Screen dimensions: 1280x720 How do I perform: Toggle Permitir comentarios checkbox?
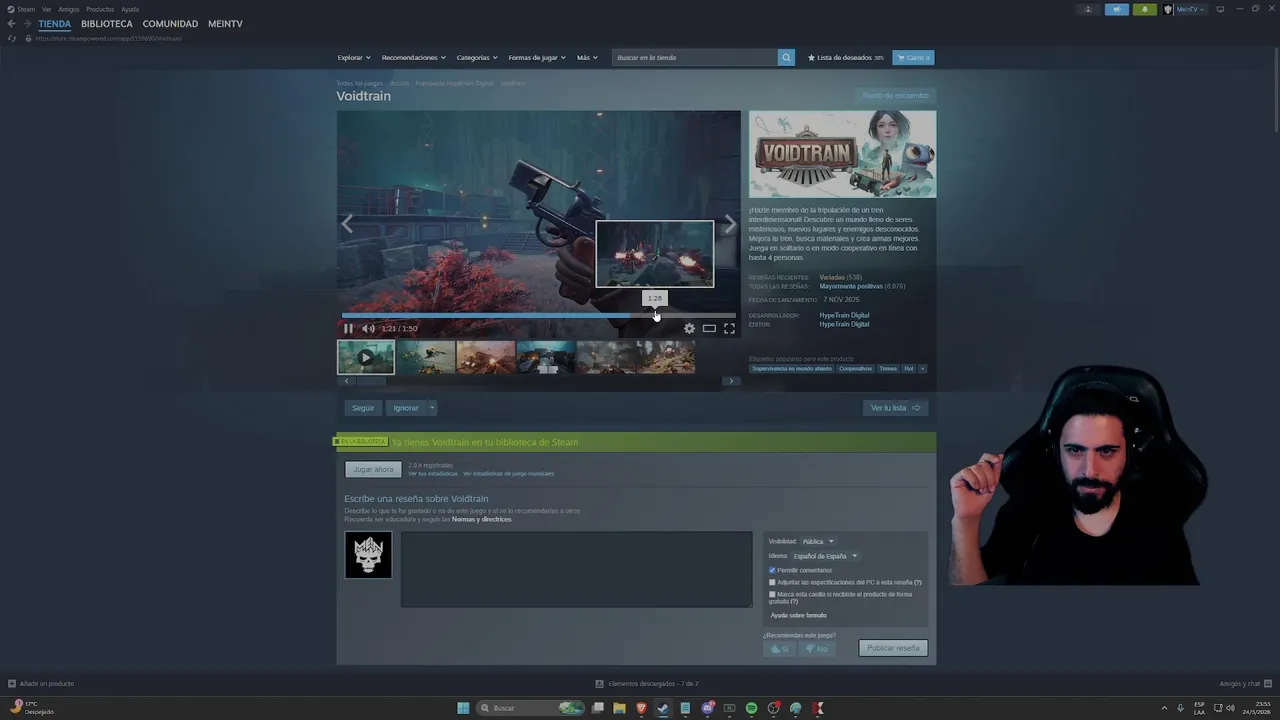[x=772, y=570]
